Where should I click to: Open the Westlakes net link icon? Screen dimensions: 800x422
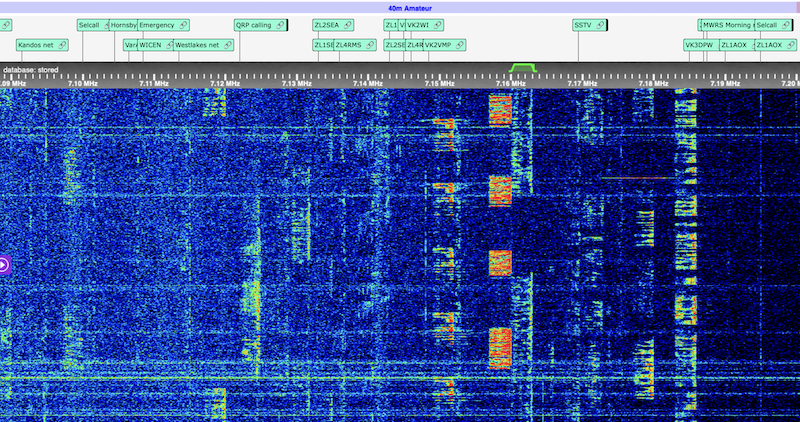click(228, 45)
